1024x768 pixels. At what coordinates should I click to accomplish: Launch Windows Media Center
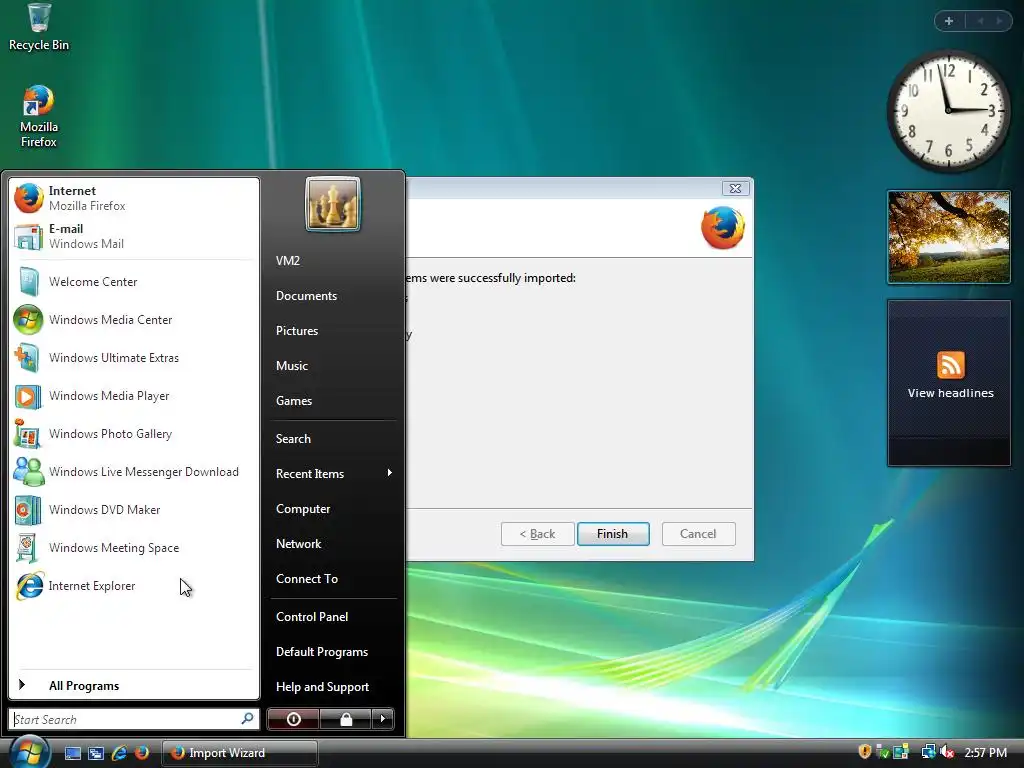pyautogui.click(x=135, y=319)
